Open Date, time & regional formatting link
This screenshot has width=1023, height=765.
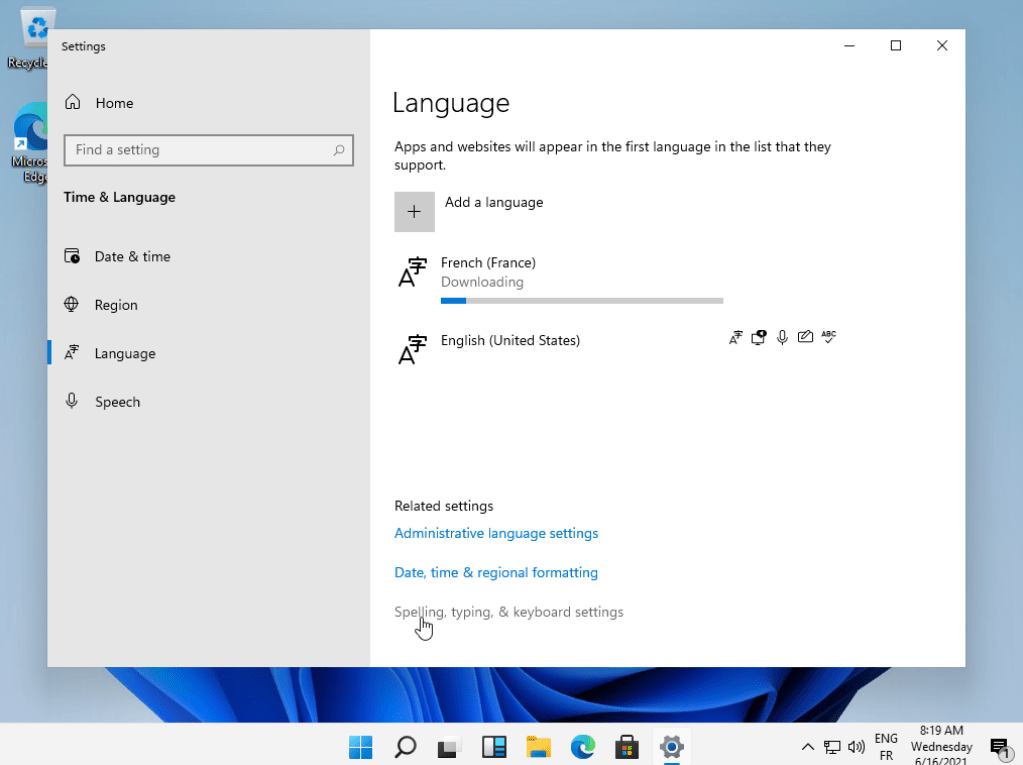pos(496,573)
